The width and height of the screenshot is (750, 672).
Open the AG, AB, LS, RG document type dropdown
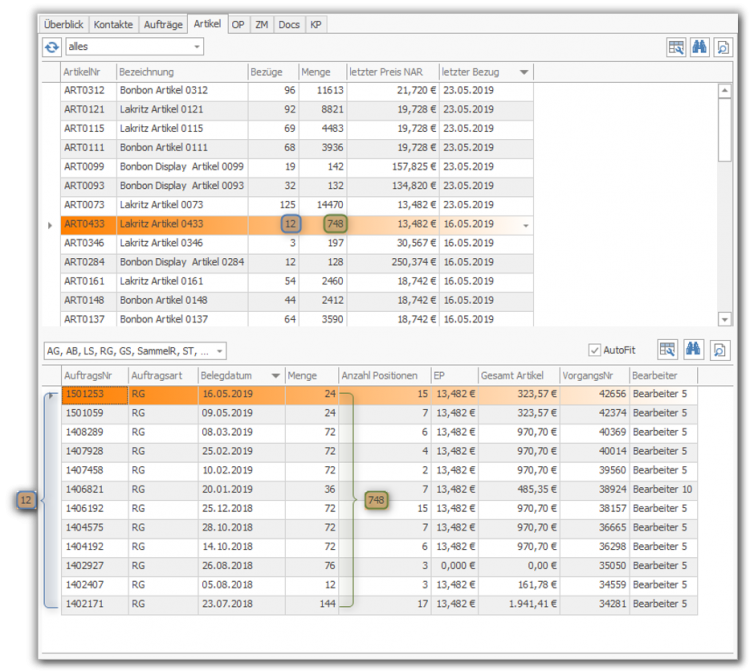point(220,352)
